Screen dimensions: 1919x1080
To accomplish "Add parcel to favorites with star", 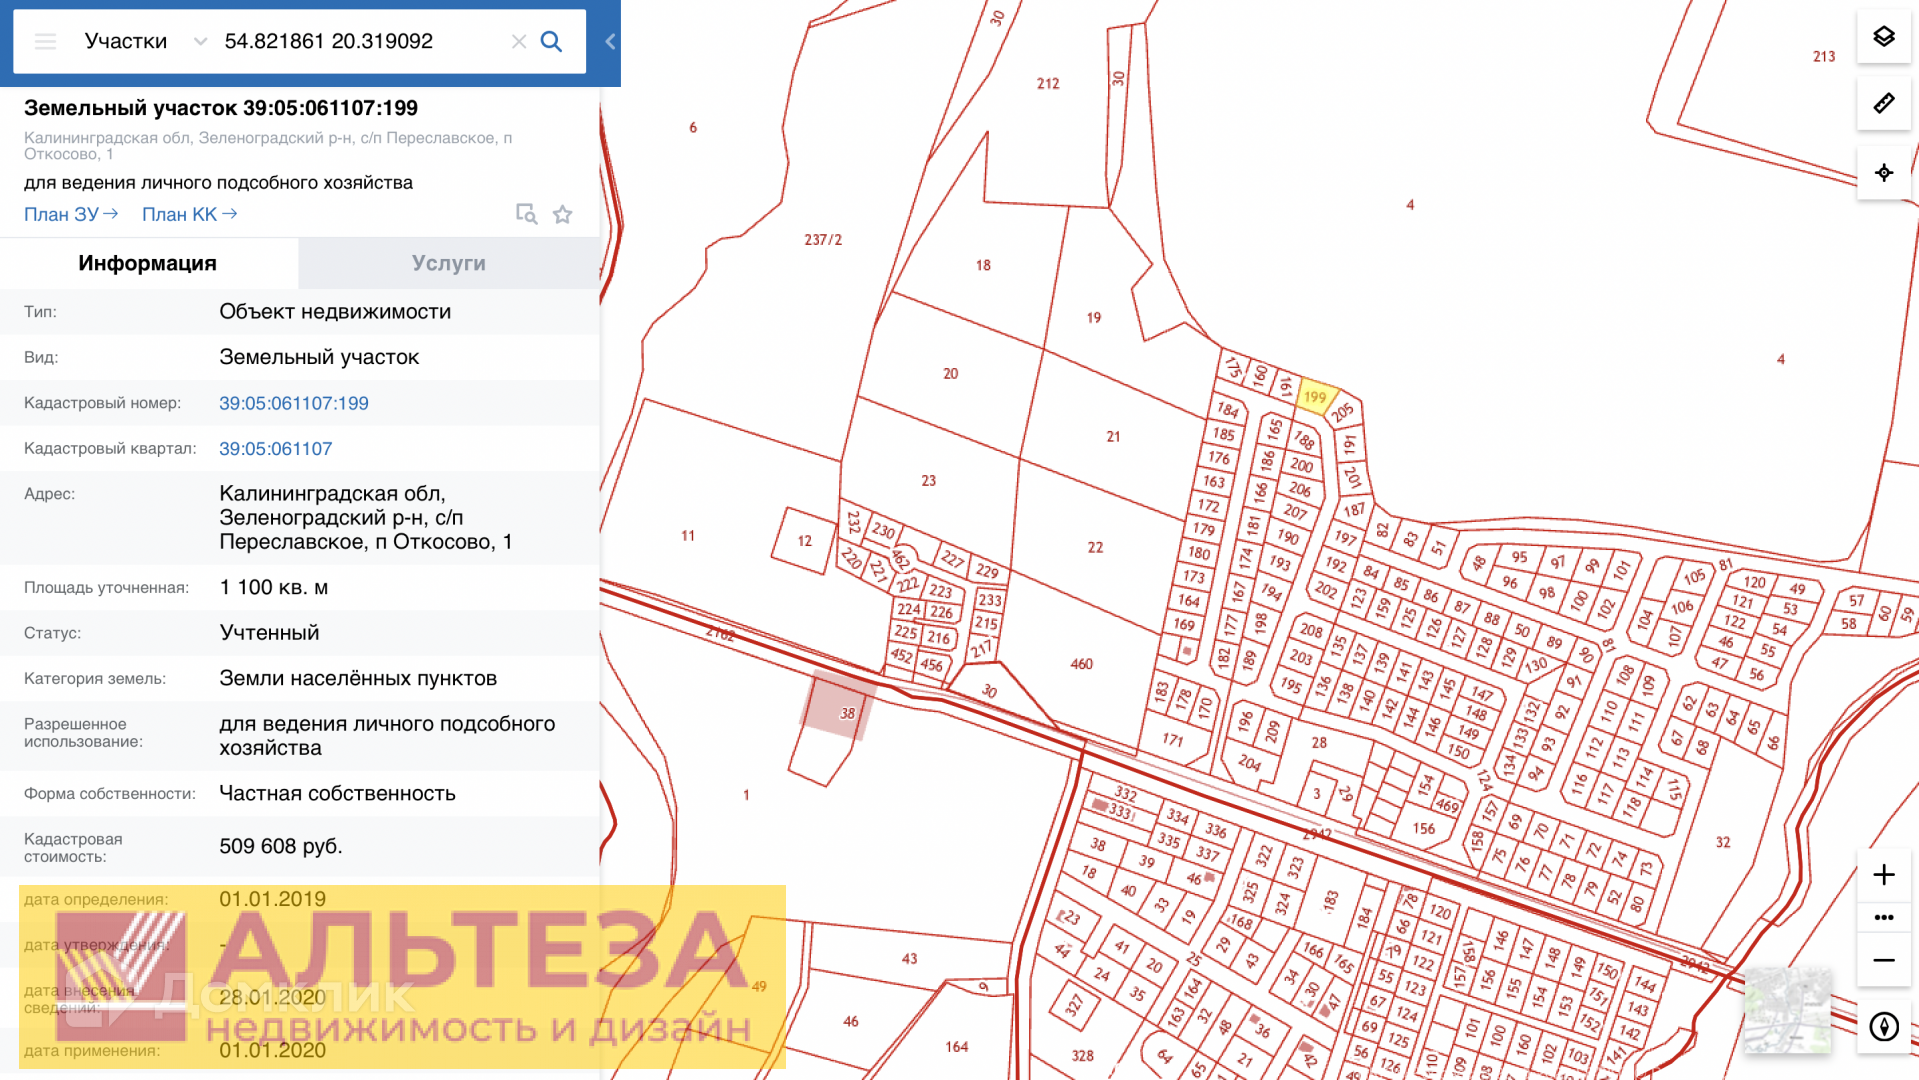I will click(x=563, y=214).
